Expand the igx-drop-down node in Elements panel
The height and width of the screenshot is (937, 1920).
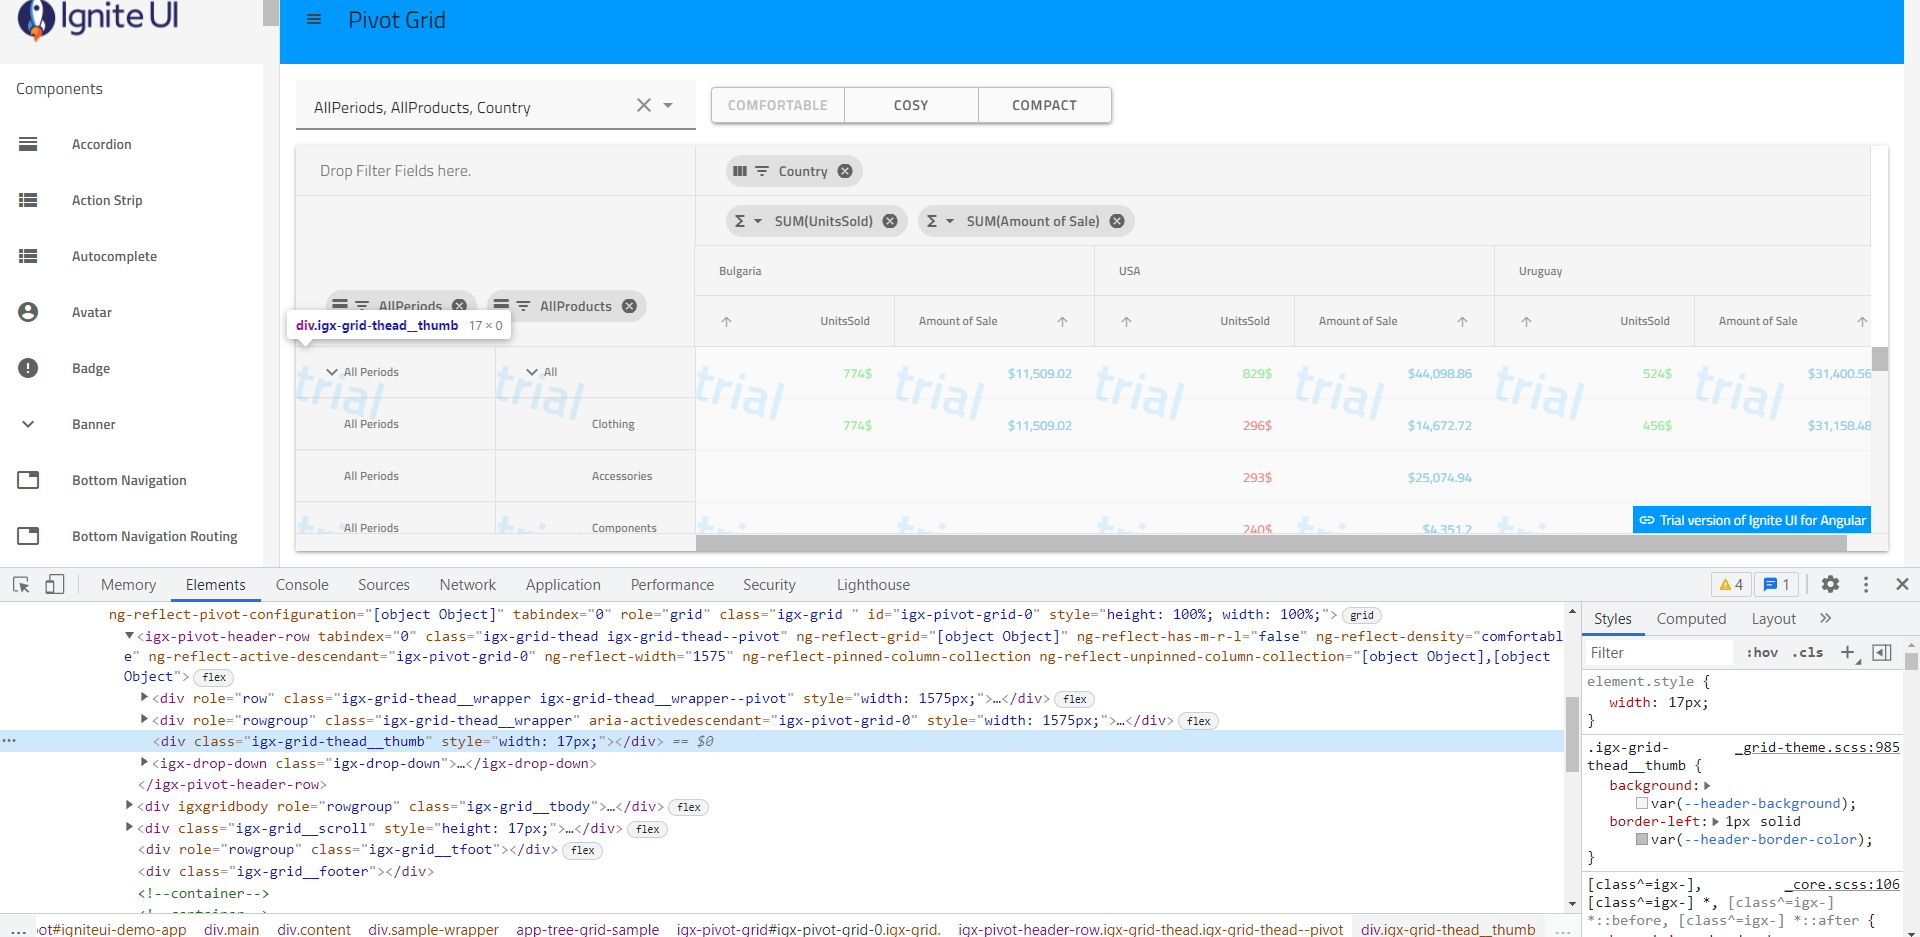[x=144, y=763]
